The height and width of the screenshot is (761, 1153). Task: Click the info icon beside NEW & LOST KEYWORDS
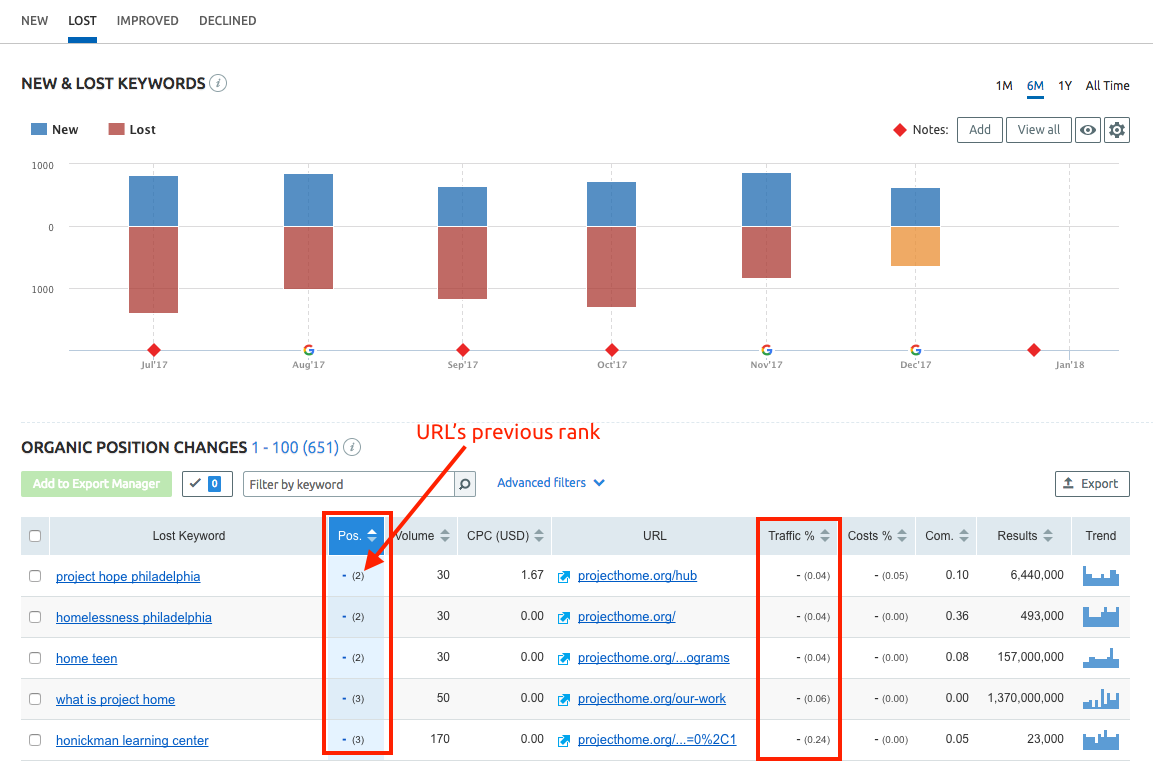tap(218, 84)
